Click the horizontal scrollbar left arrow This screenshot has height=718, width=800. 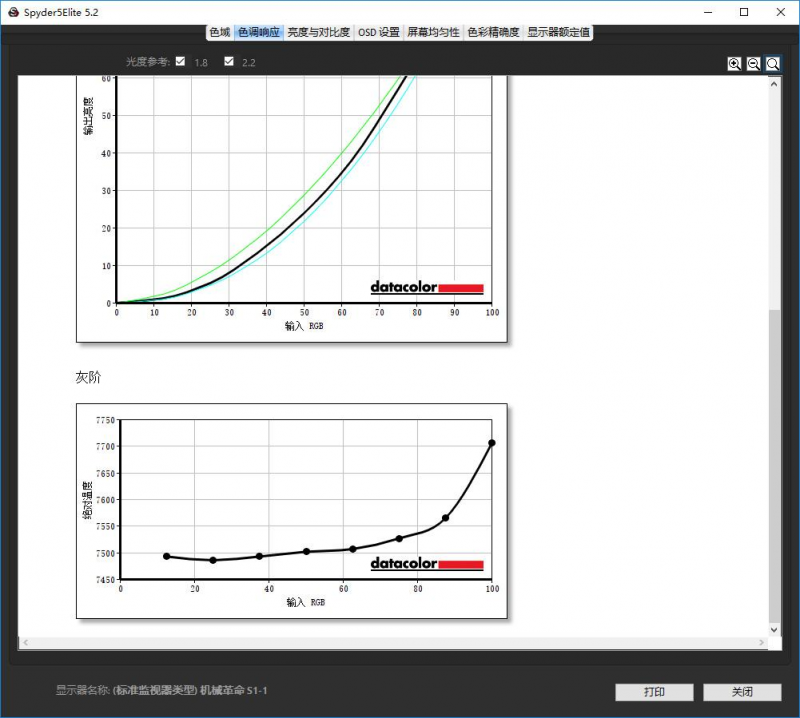pos(25,641)
